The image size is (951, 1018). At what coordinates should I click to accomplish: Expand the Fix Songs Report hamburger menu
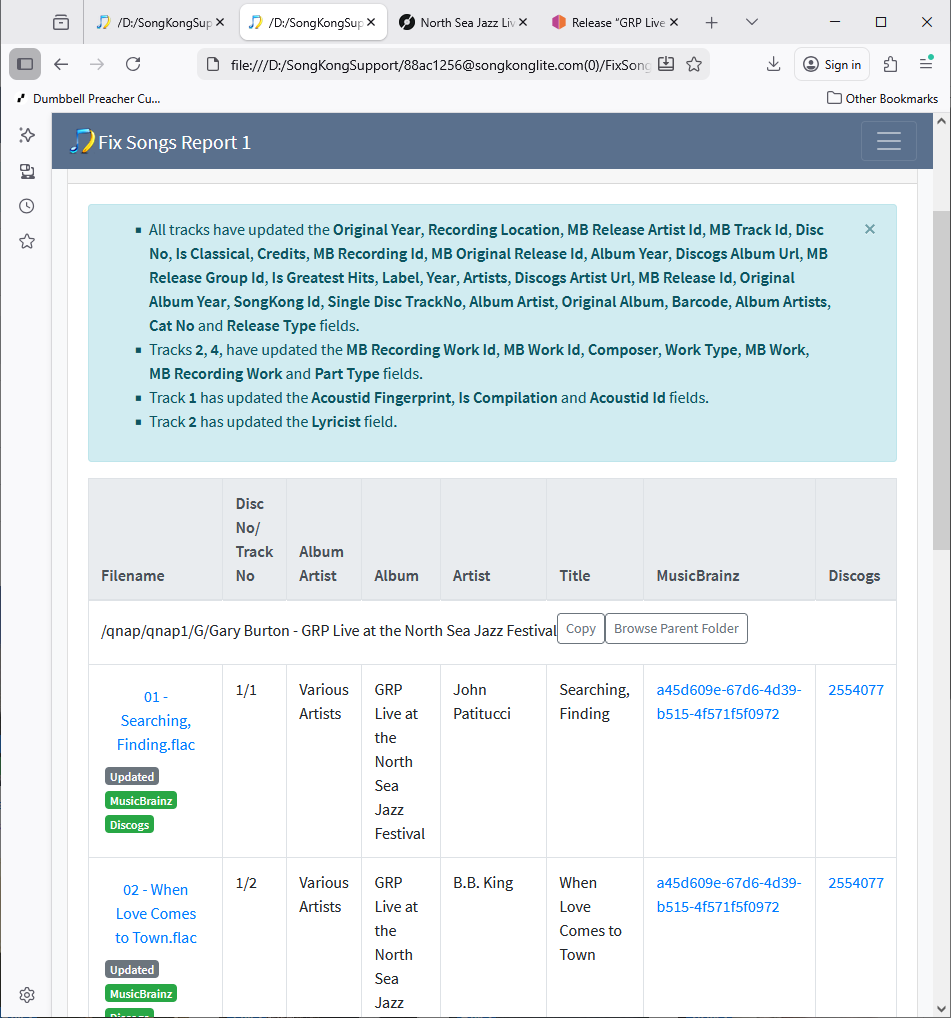[888, 142]
